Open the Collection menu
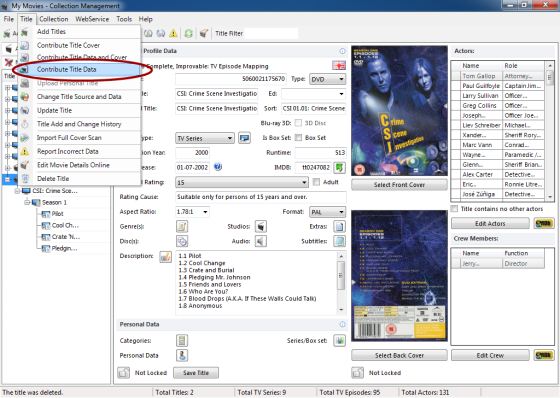The width and height of the screenshot is (560, 398). coord(54,19)
